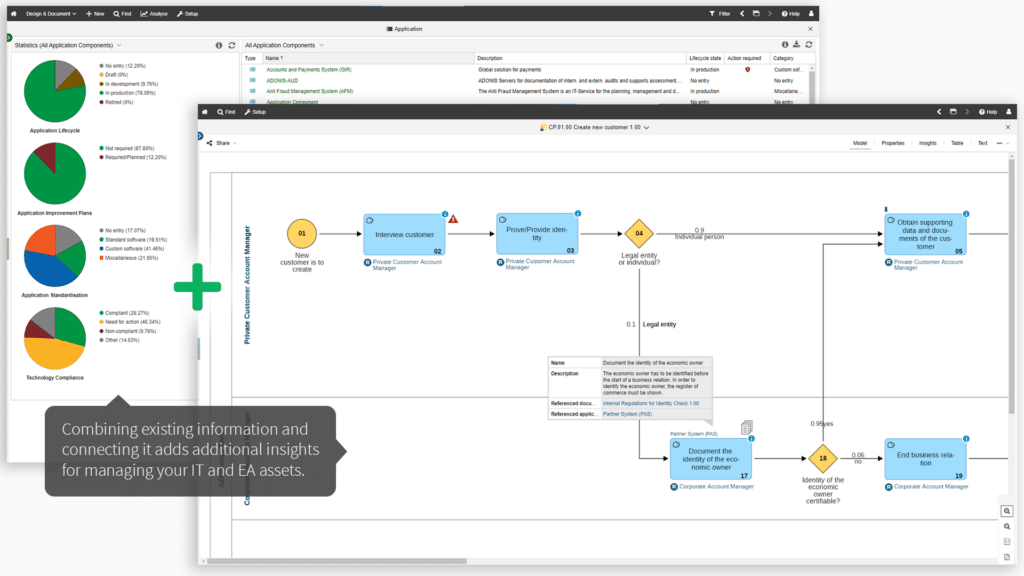Screen dimensions: 1024x576
Task: Refresh the Statistics panel
Action: pos(230,45)
